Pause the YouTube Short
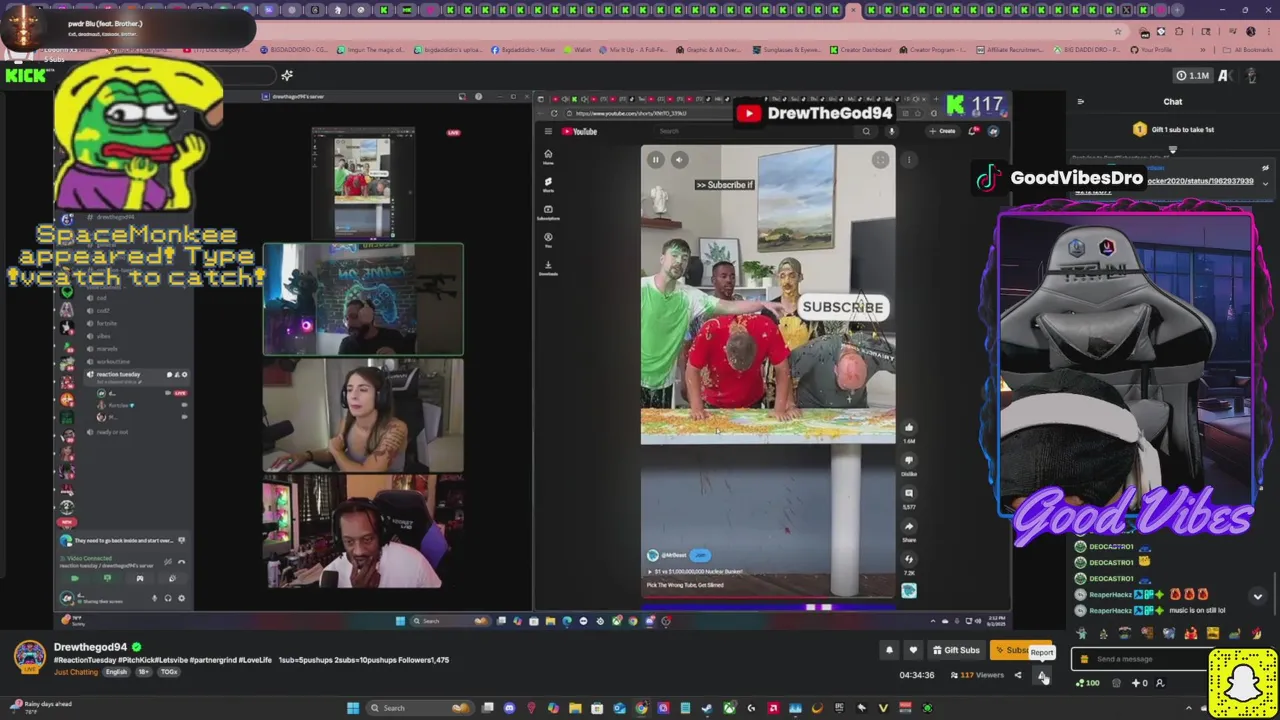This screenshot has width=1280, height=720. [x=656, y=160]
